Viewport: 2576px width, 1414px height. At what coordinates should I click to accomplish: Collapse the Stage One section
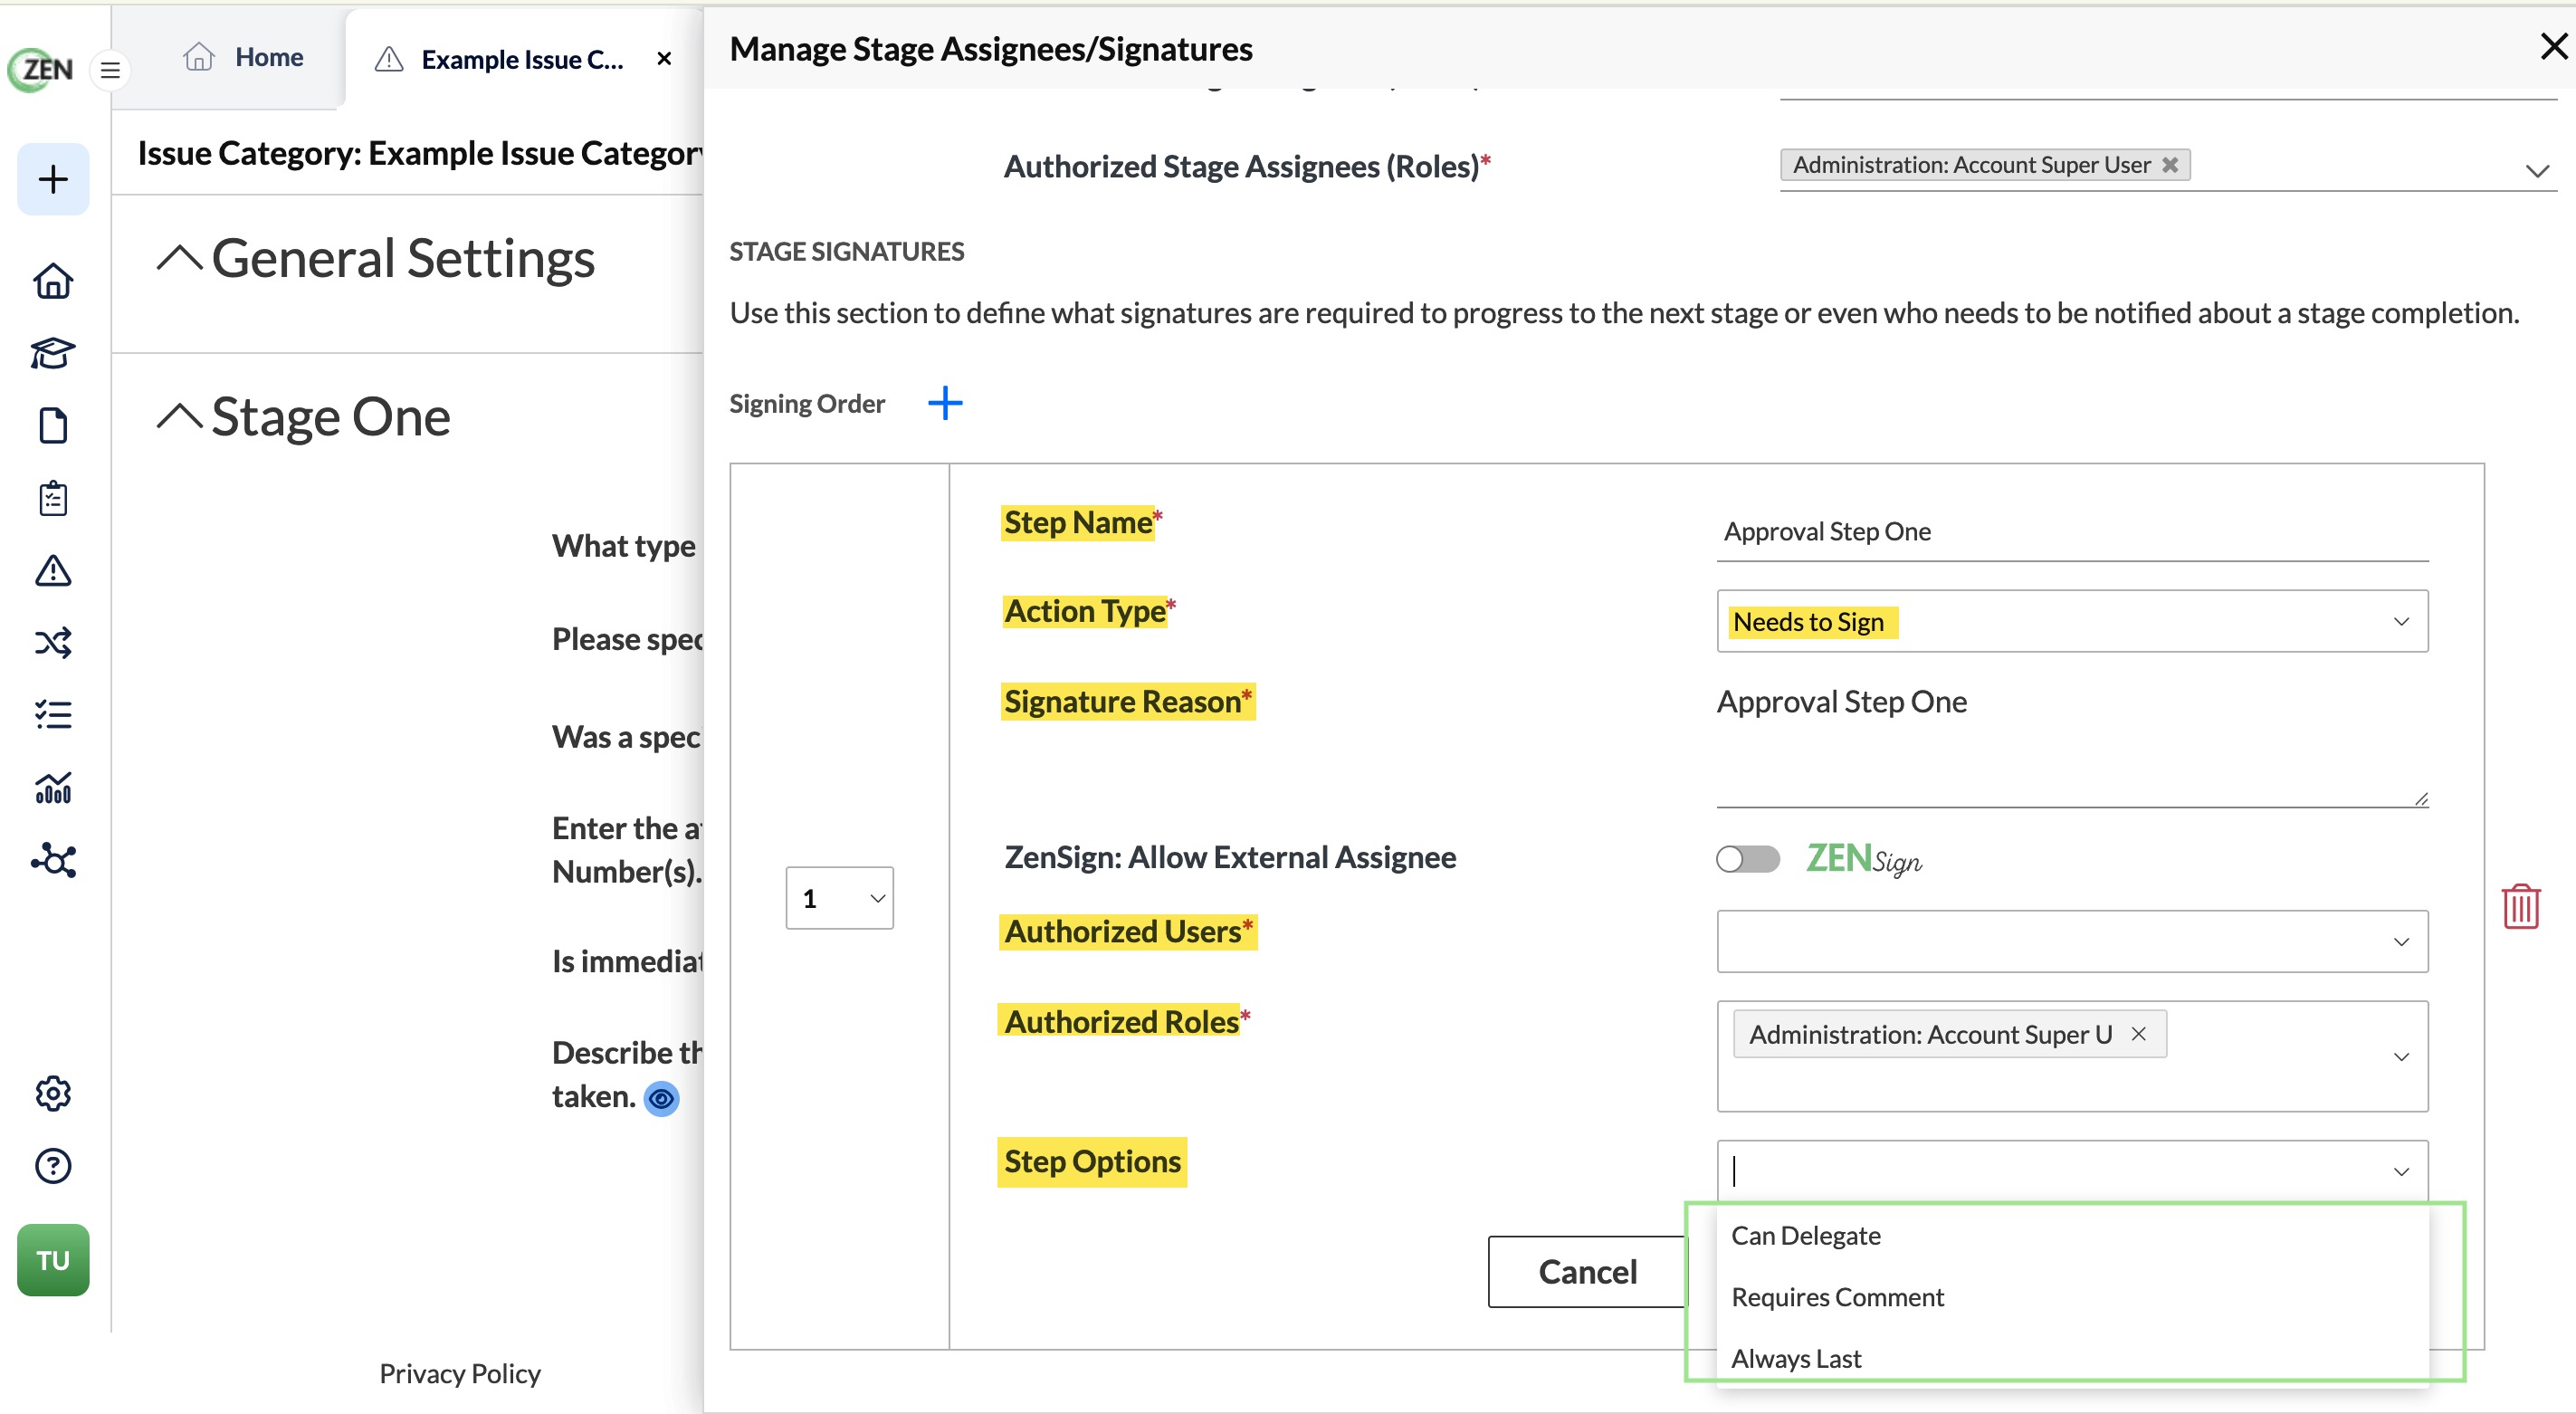click(x=180, y=417)
